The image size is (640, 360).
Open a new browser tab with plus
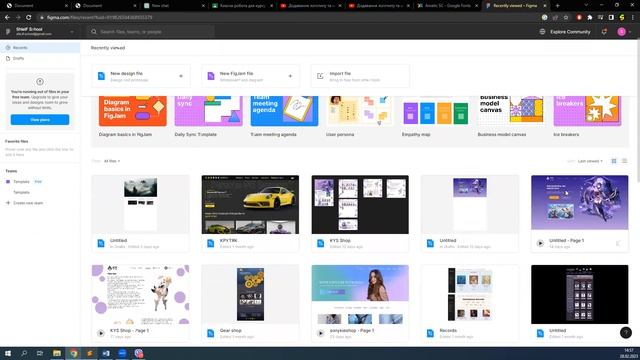tap(558, 6)
